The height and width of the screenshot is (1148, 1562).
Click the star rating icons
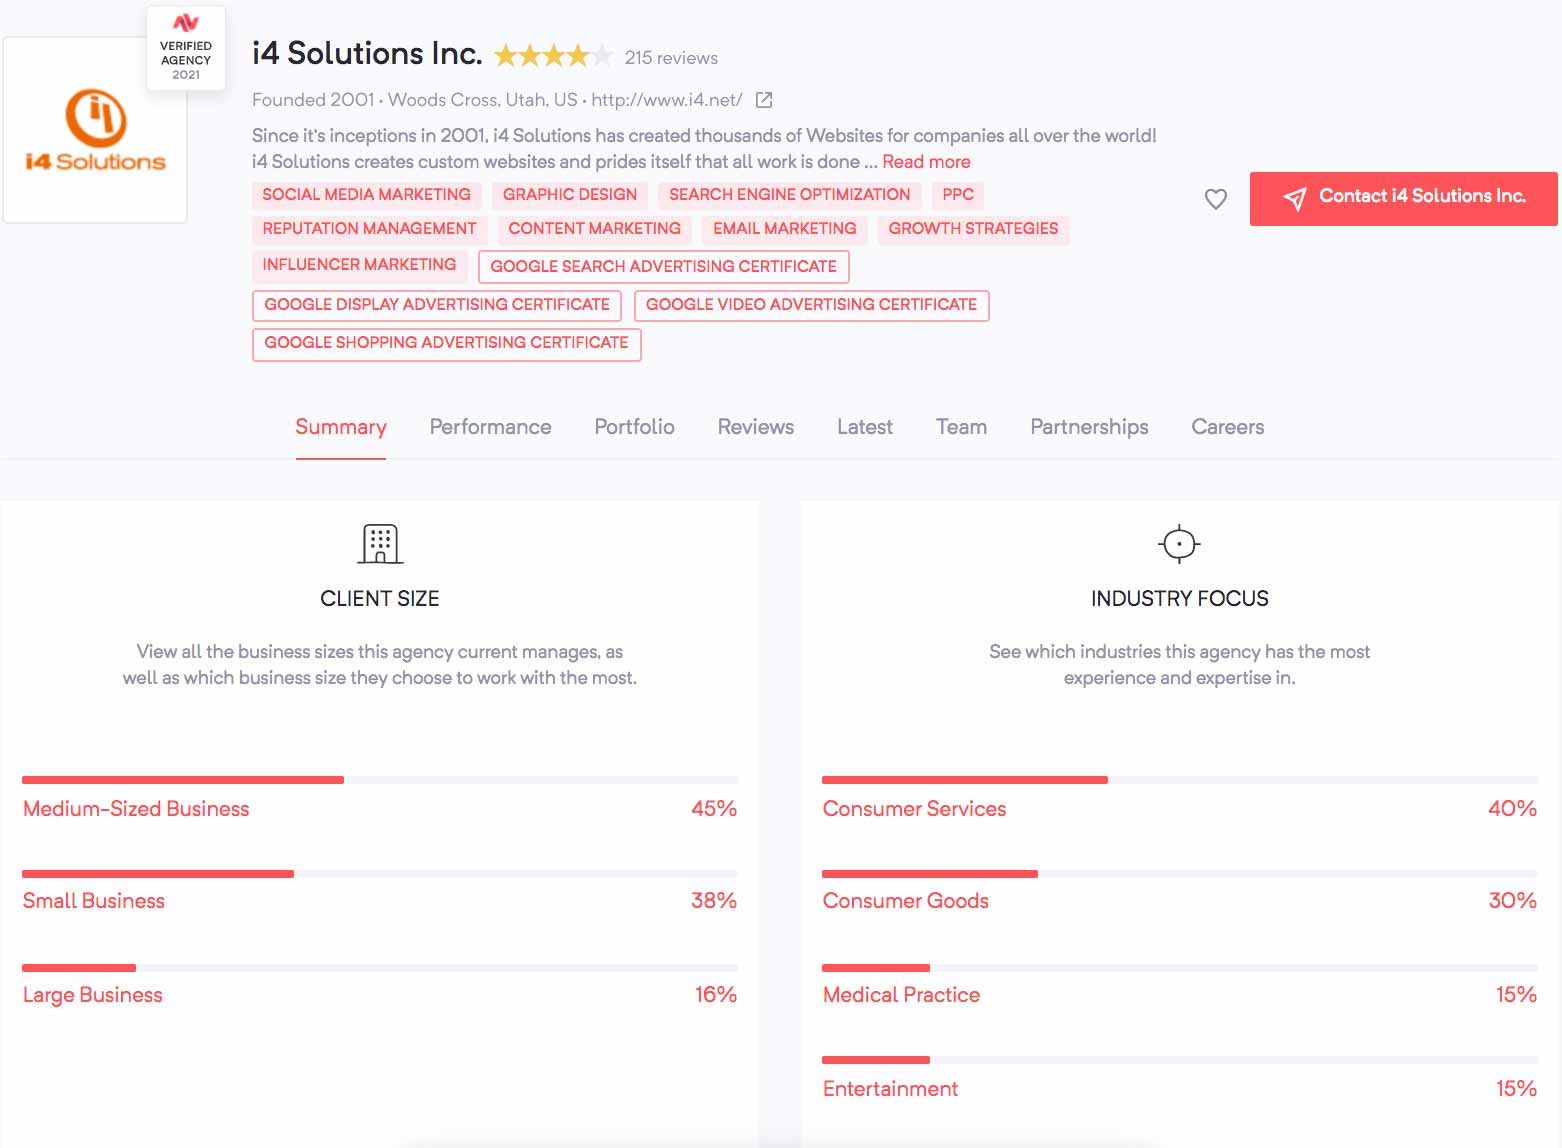point(553,56)
